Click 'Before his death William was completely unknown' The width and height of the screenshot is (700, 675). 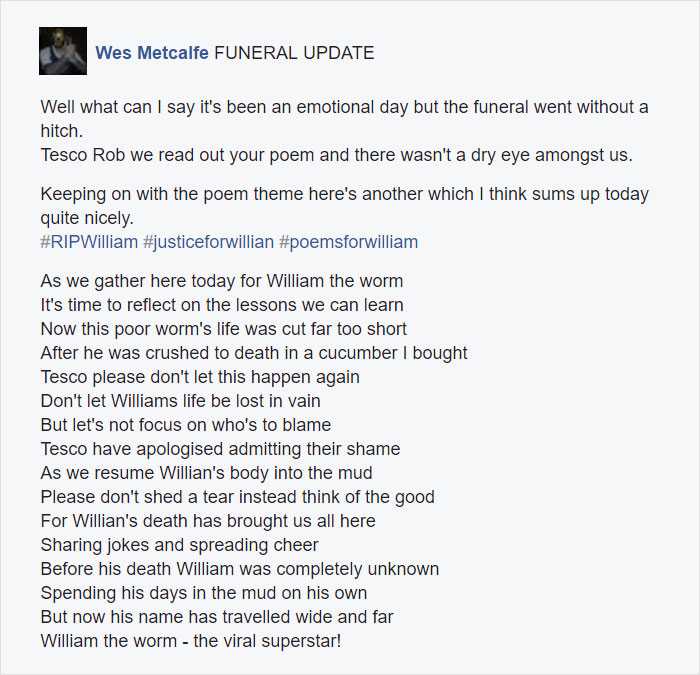240,569
